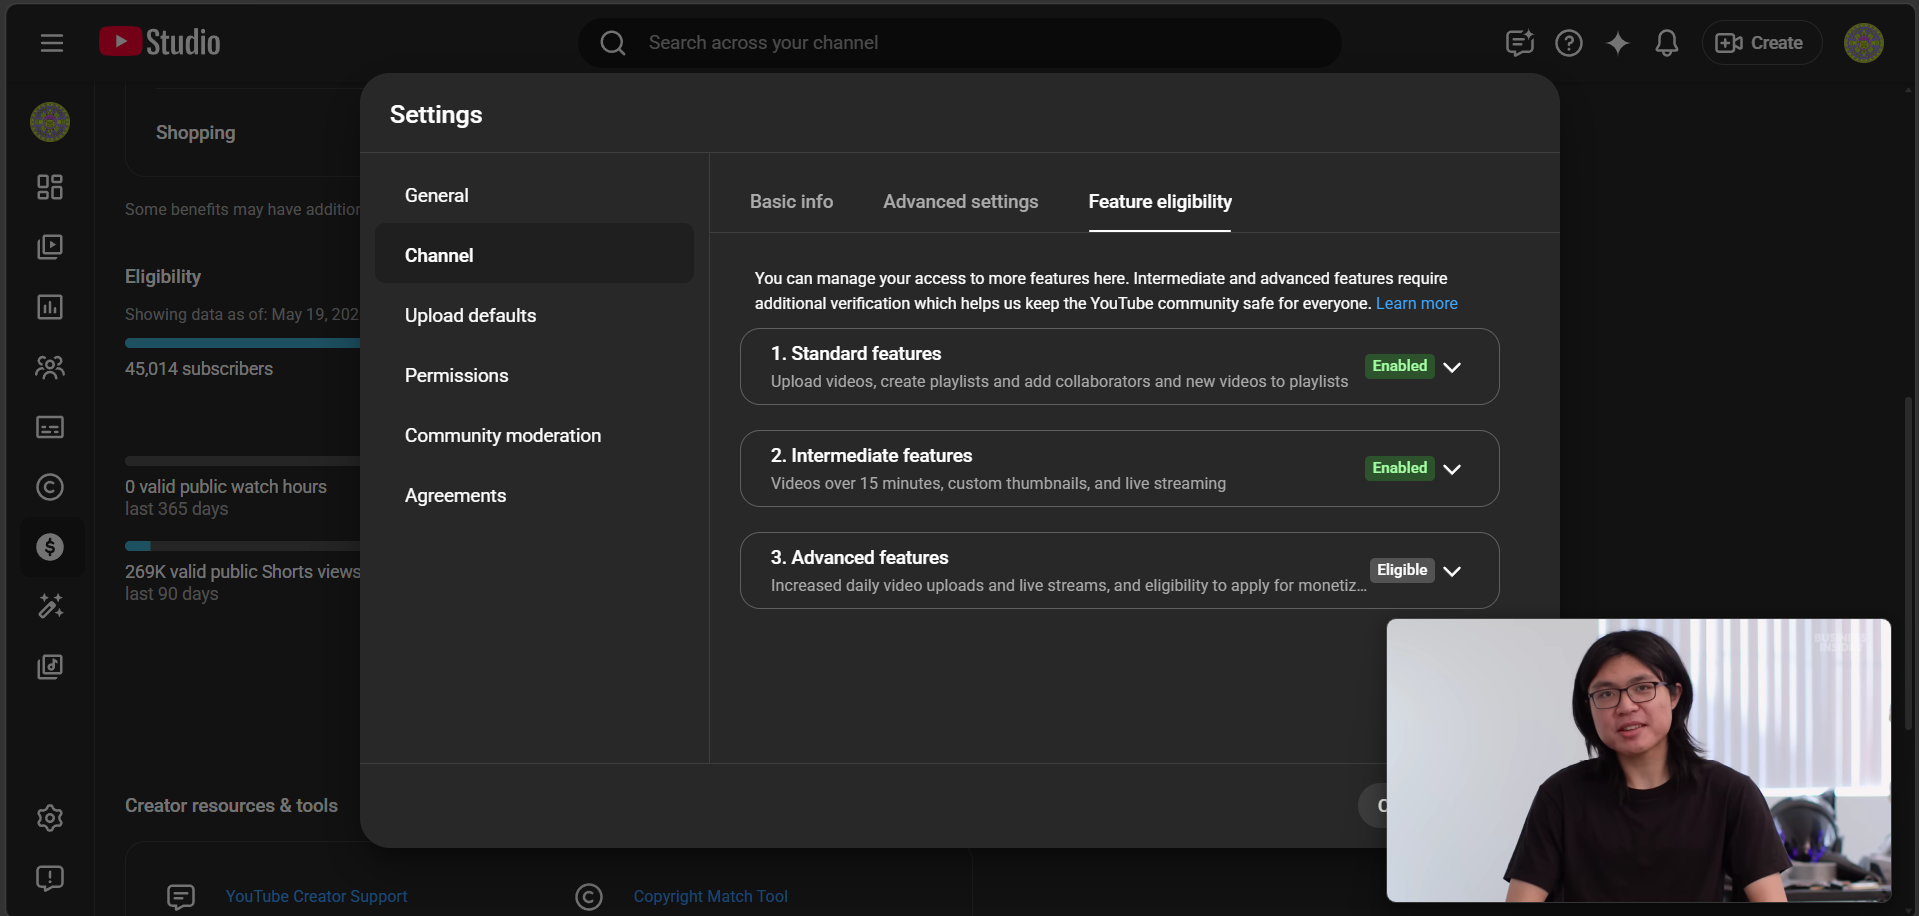Click the Learn more link
1919x916 pixels.
click(1416, 304)
